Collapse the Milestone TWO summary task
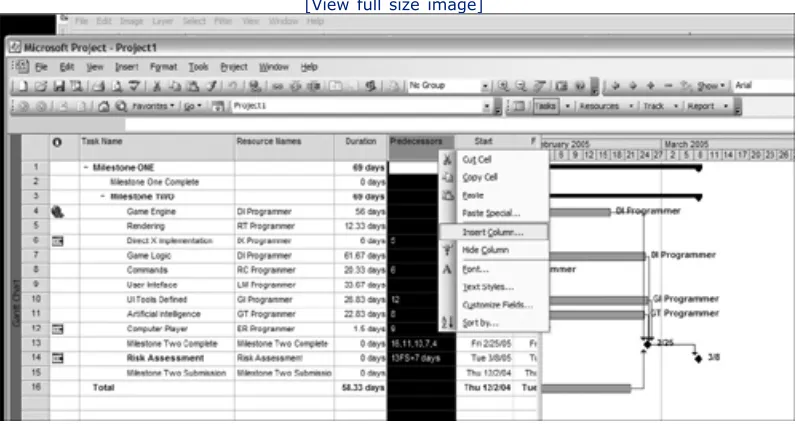 pyautogui.click(x=103, y=196)
